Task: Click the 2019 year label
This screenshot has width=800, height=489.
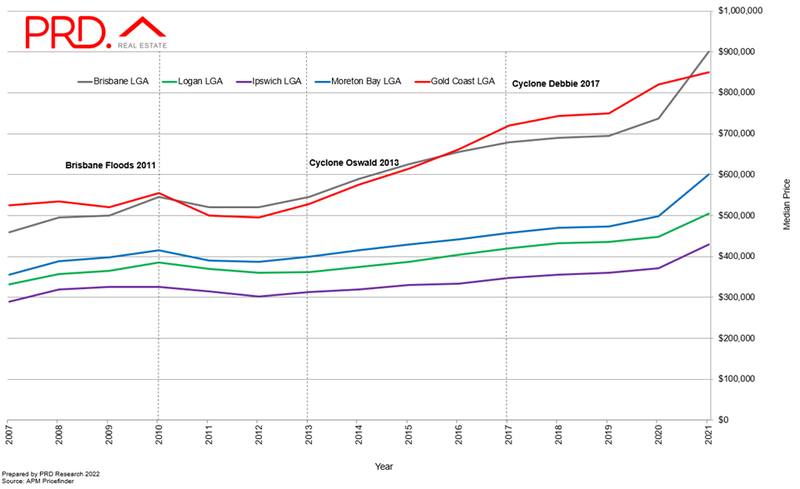Action: 608,434
